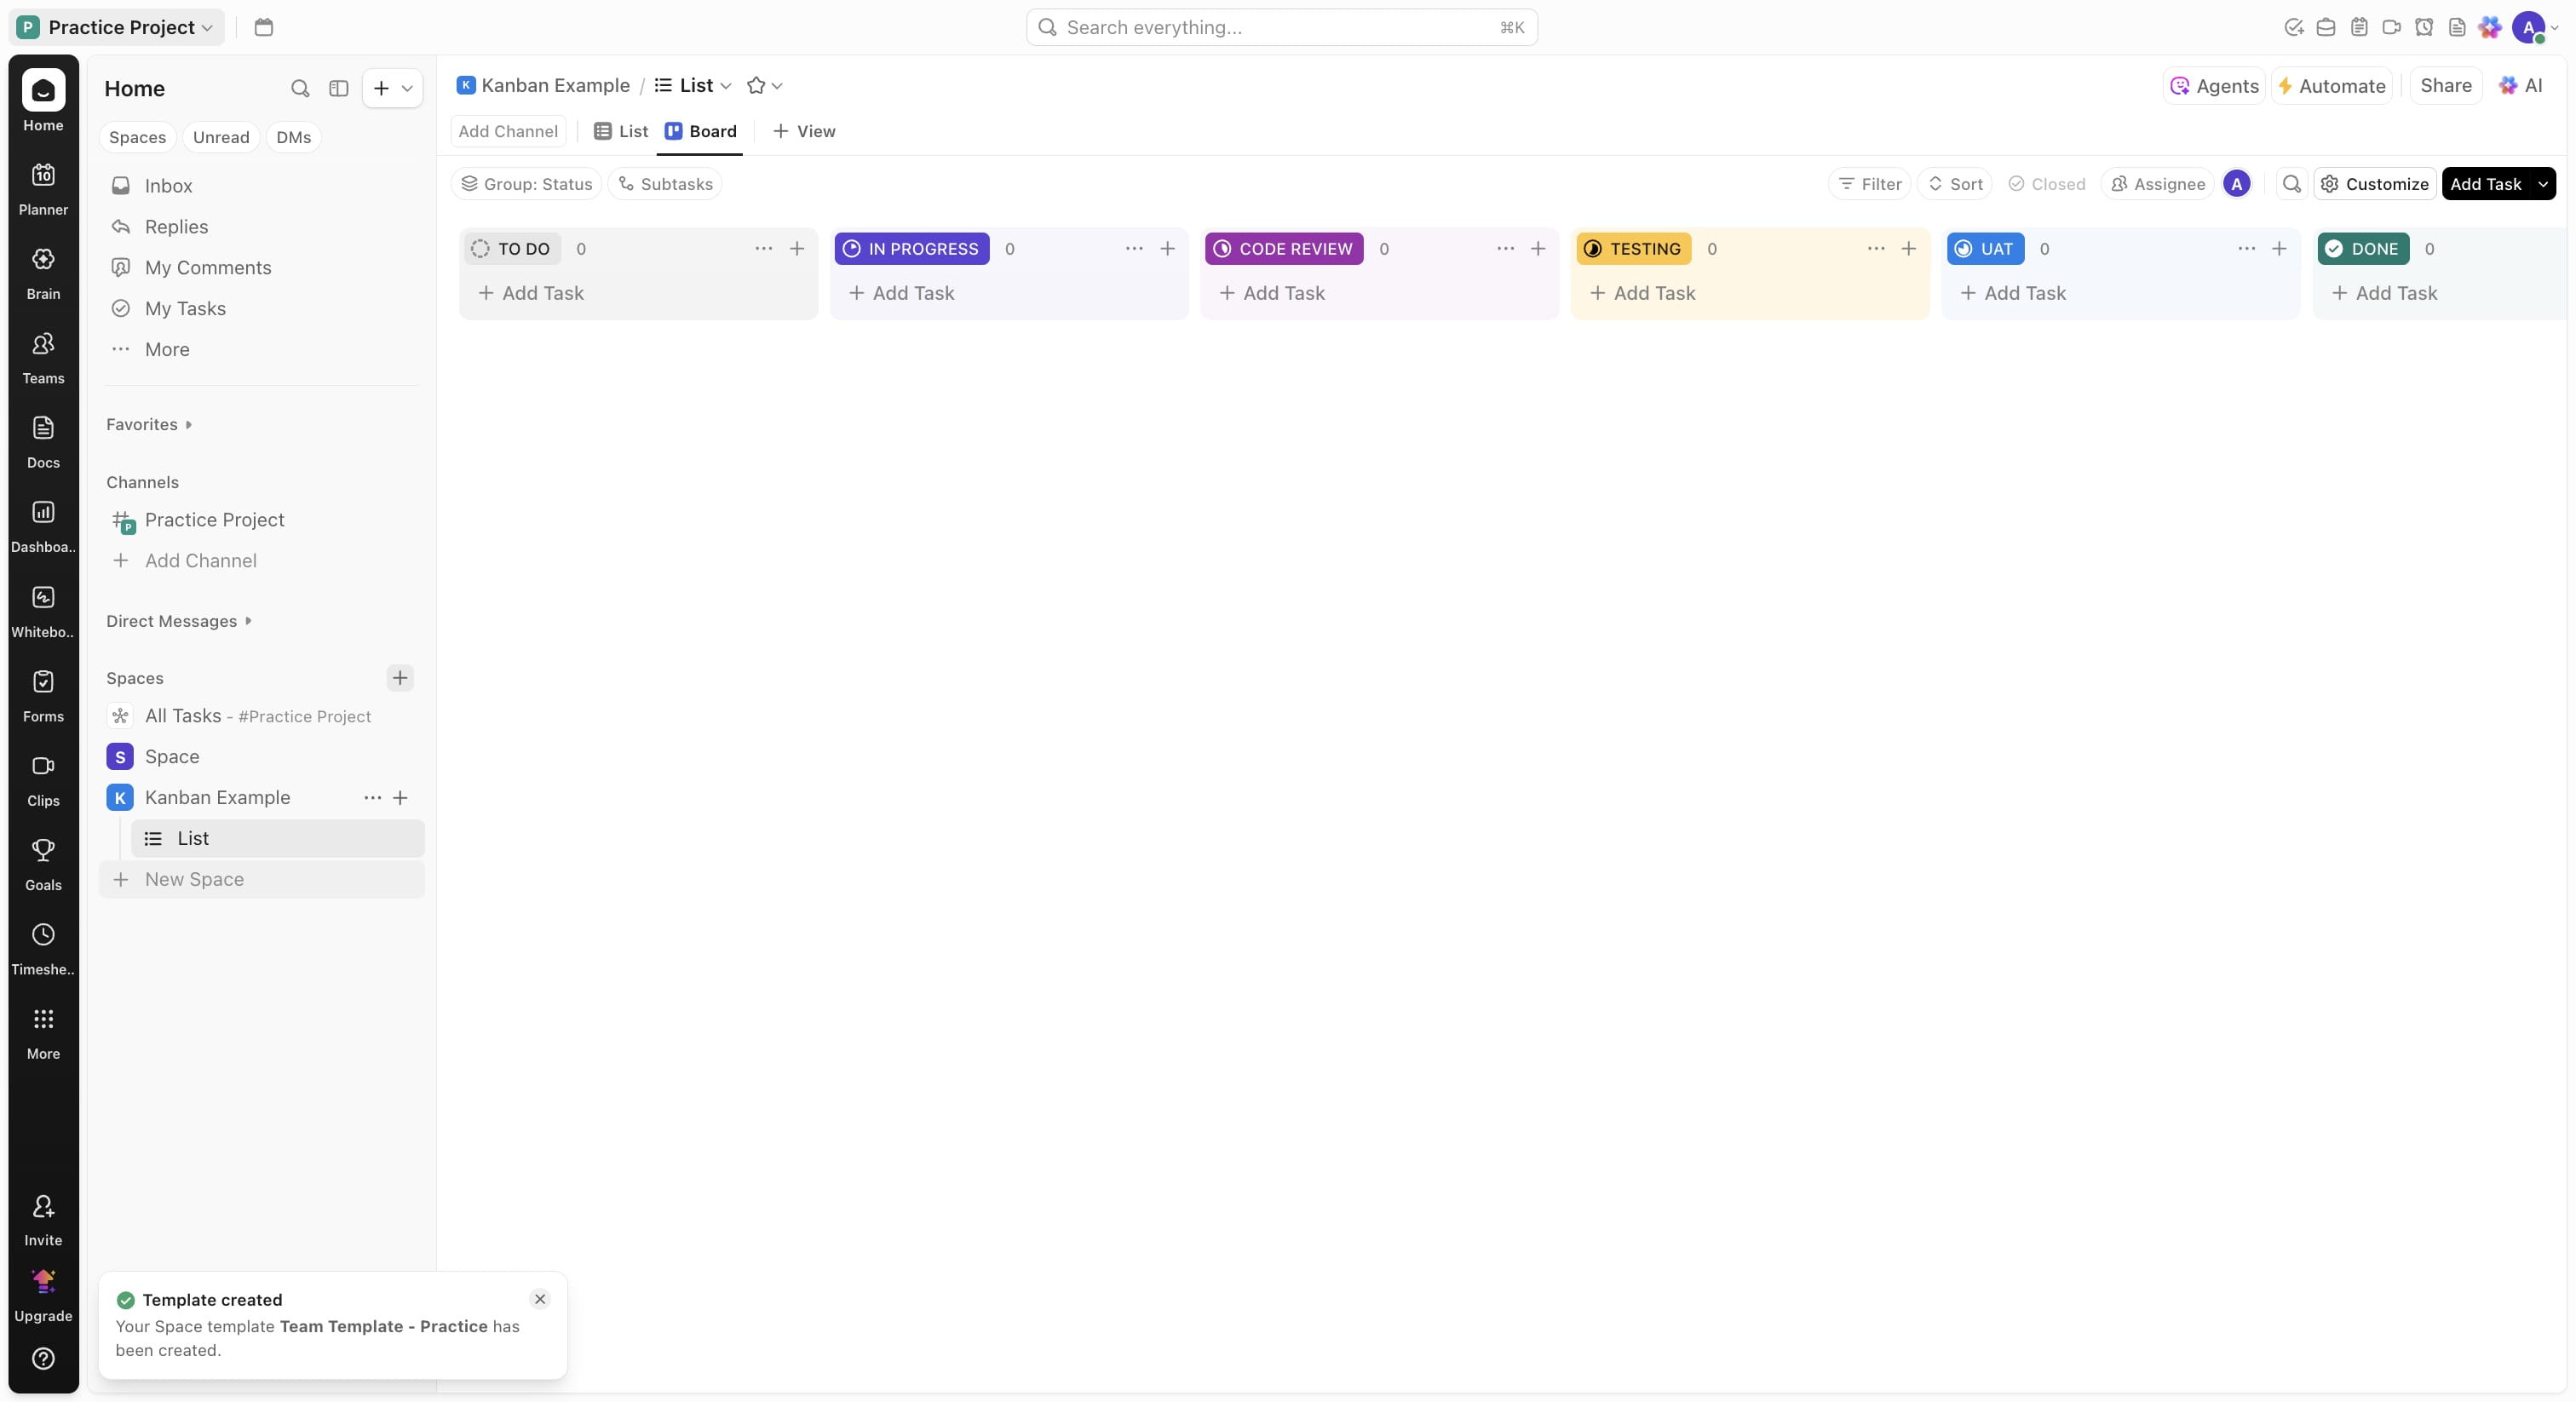The image size is (2576, 1402).
Task: Click the board search magnifier icon
Action: [2292, 184]
